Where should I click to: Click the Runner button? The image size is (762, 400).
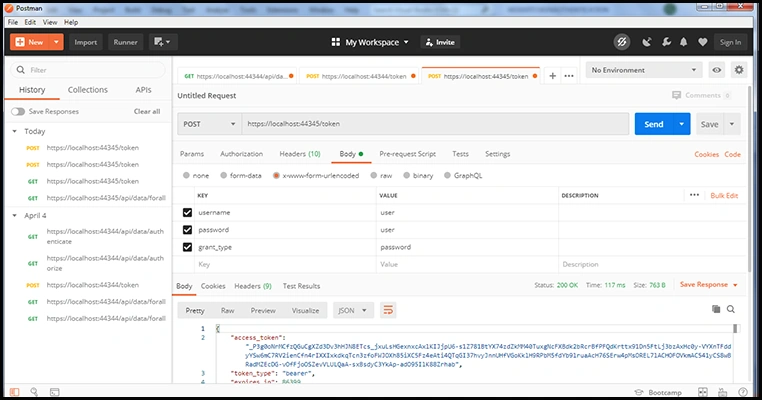pos(125,42)
